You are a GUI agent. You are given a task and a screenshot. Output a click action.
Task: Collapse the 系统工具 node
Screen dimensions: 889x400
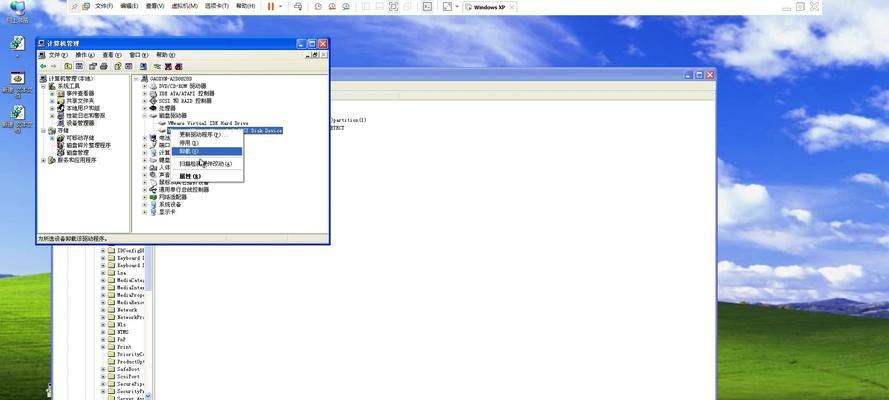44,86
